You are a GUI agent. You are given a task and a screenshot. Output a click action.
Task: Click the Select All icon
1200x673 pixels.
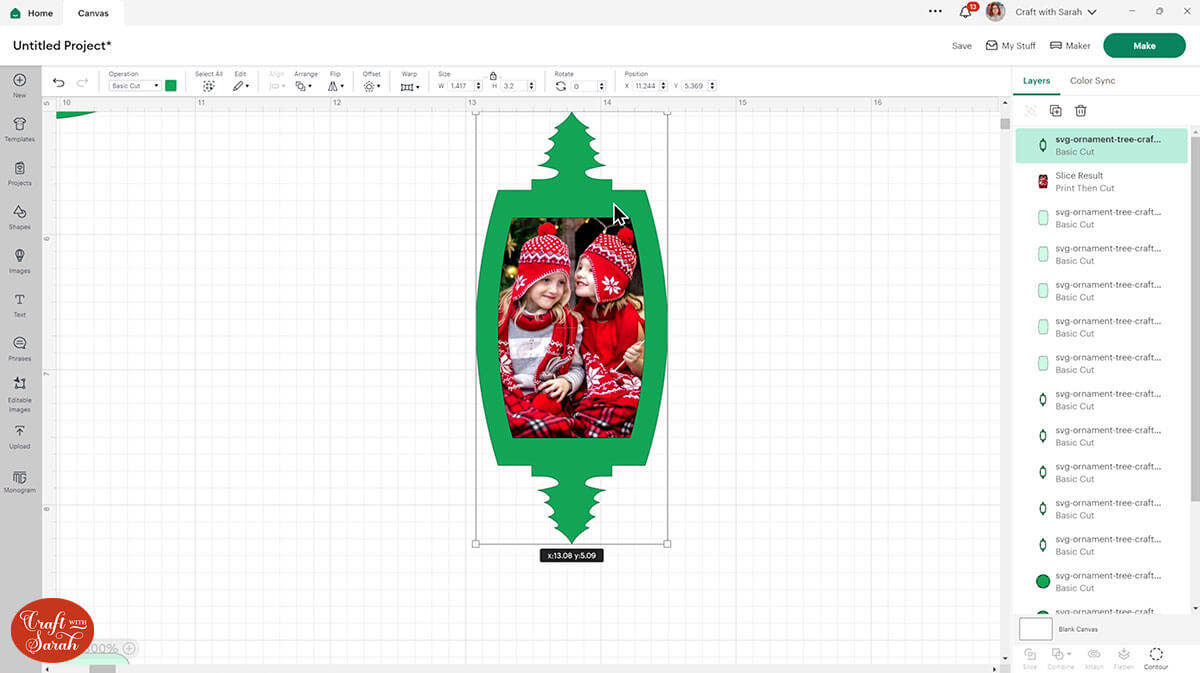coord(209,87)
